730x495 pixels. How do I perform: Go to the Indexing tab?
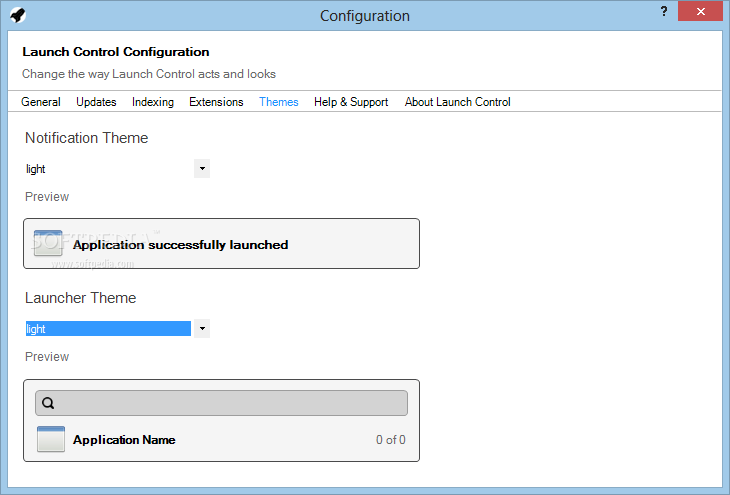pyautogui.click(x=153, y=102)
